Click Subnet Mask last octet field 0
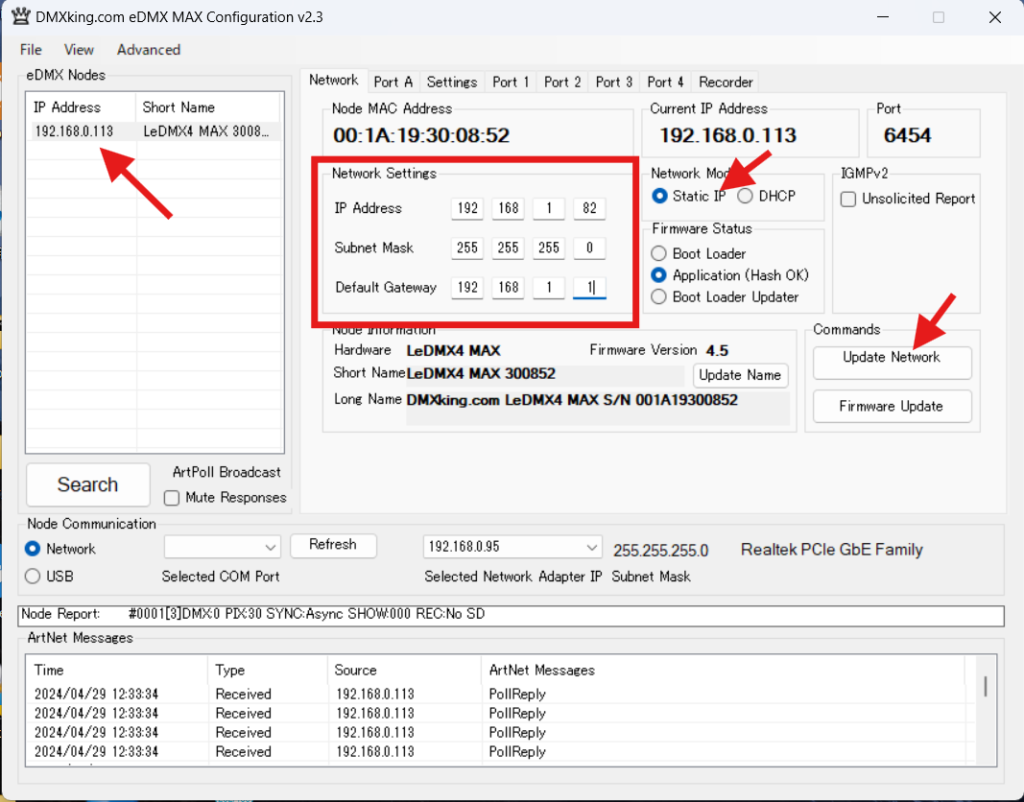Image resolution: width=1024 pixels, height=802 pixels. [589, 248]
